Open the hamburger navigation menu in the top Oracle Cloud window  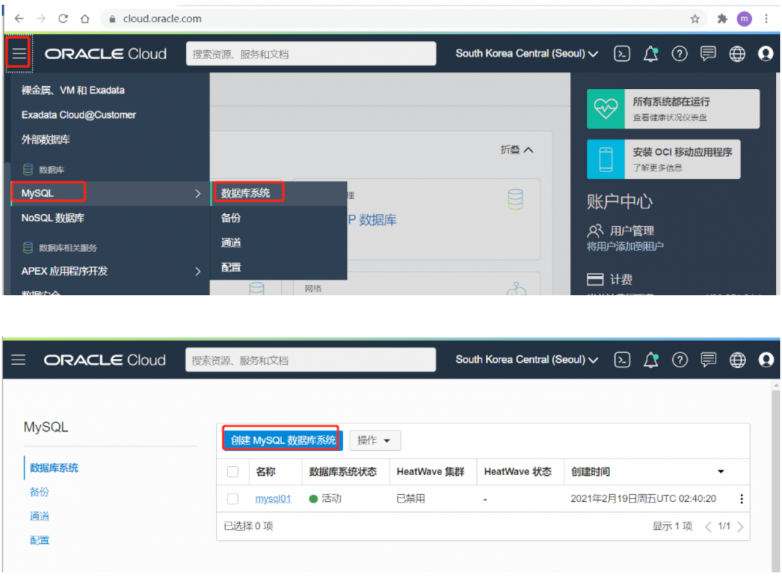pos(19,53)
